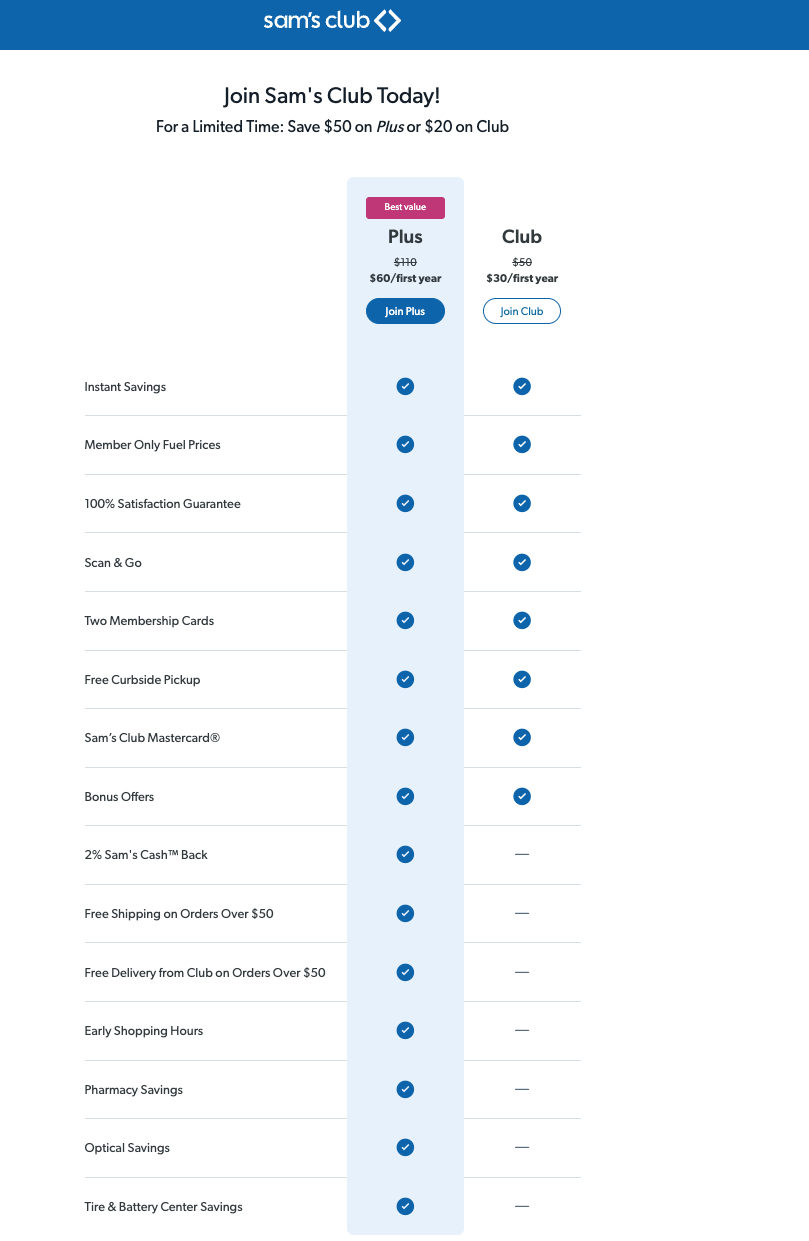Image resolution: width=809 pixels, height=1241 pixels.
Task: Click the Join Plus button
Action: tap(405, 311)
